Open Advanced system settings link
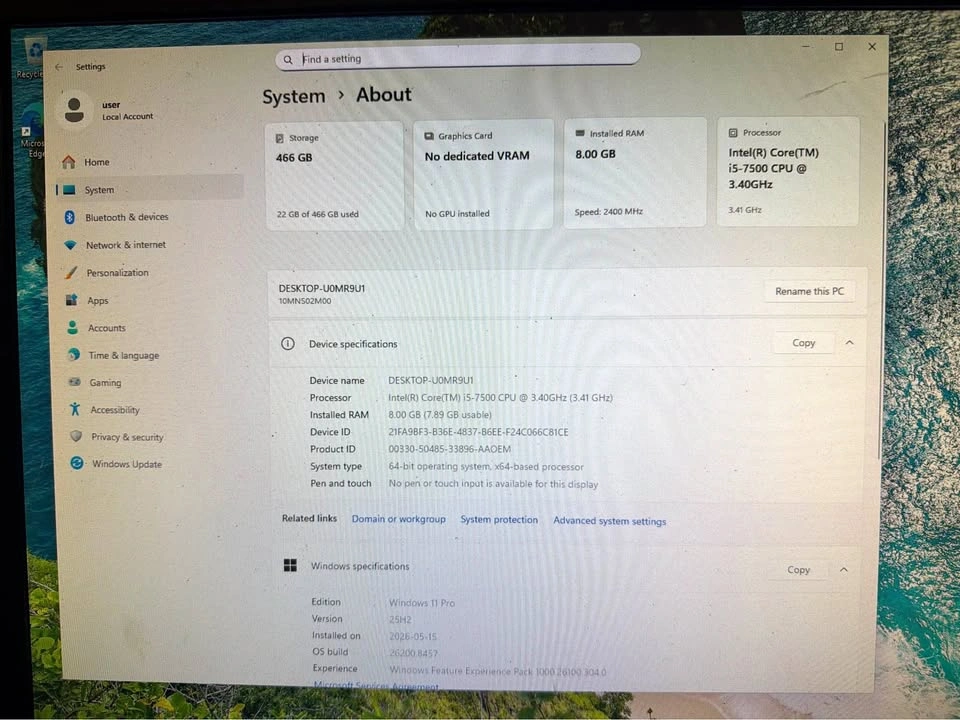 tap(609, 520)
